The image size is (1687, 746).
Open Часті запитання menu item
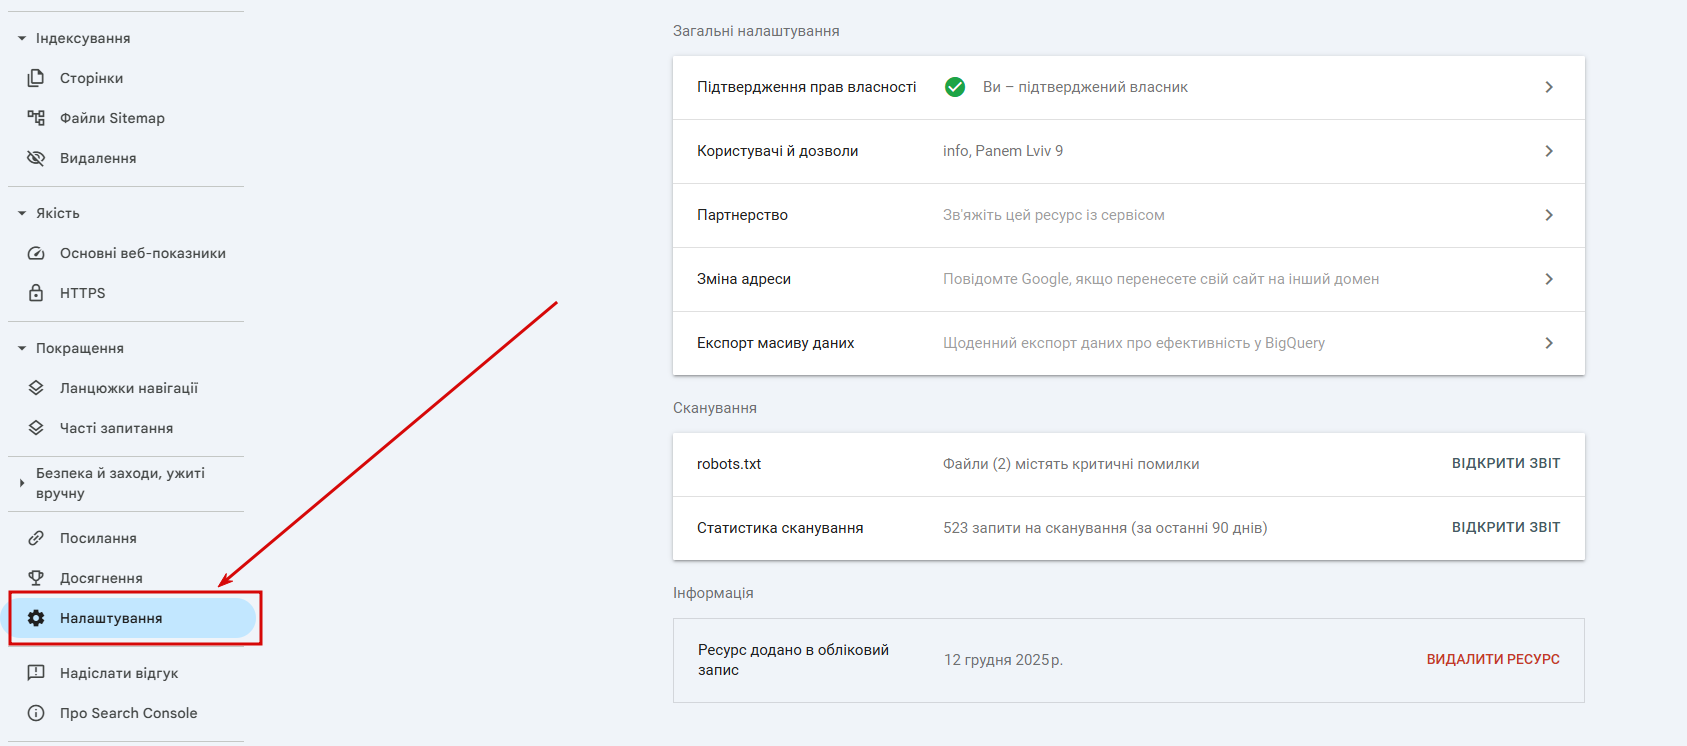(x=116, y=428)
